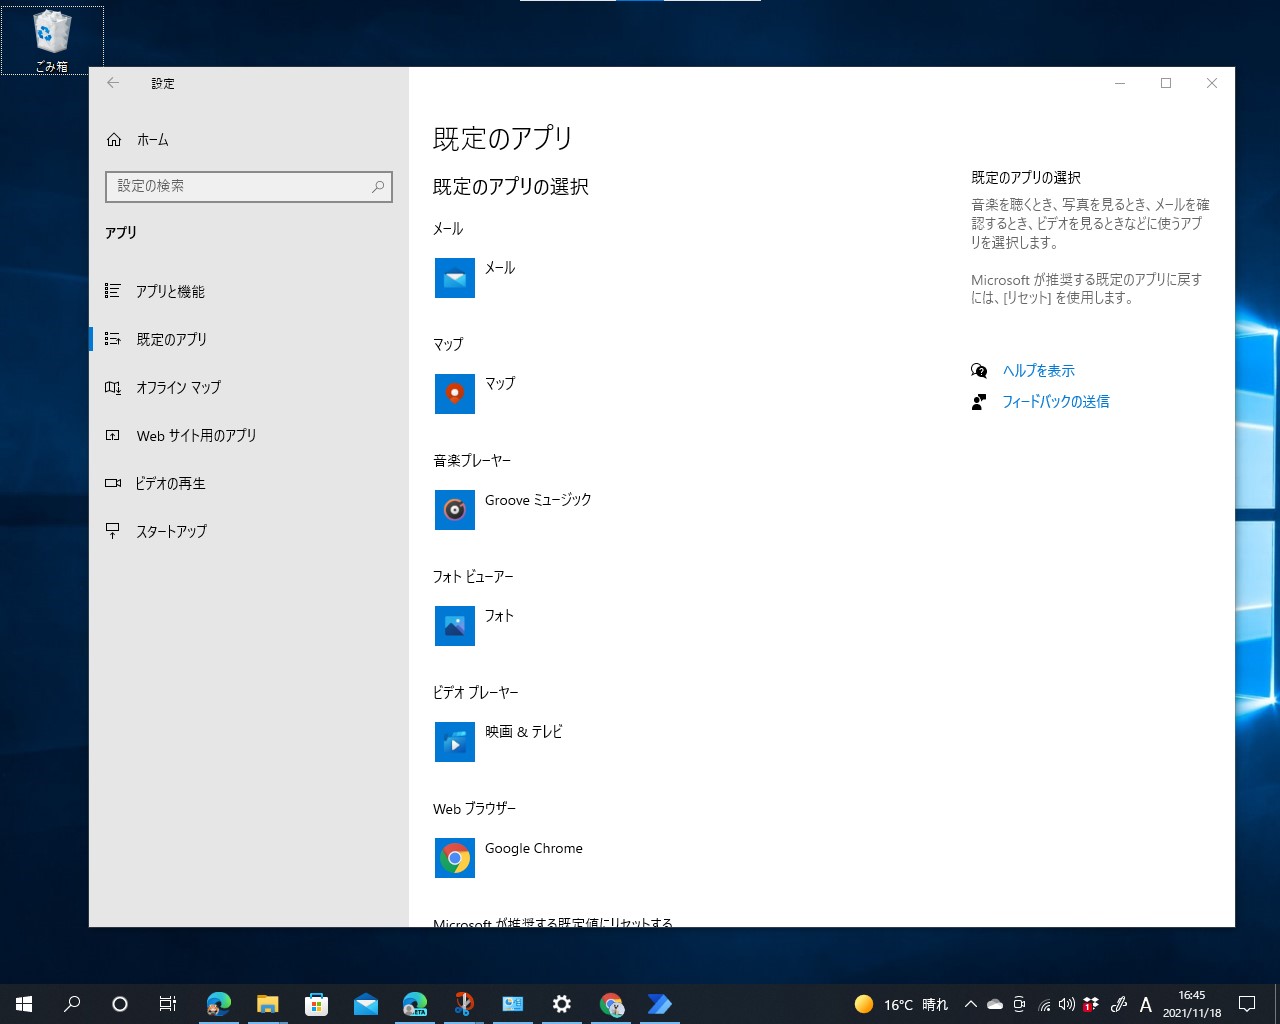Click the ヘルプを表示 link
The height and width of the screenshot is (1024, 1280).
(1039, 370)
